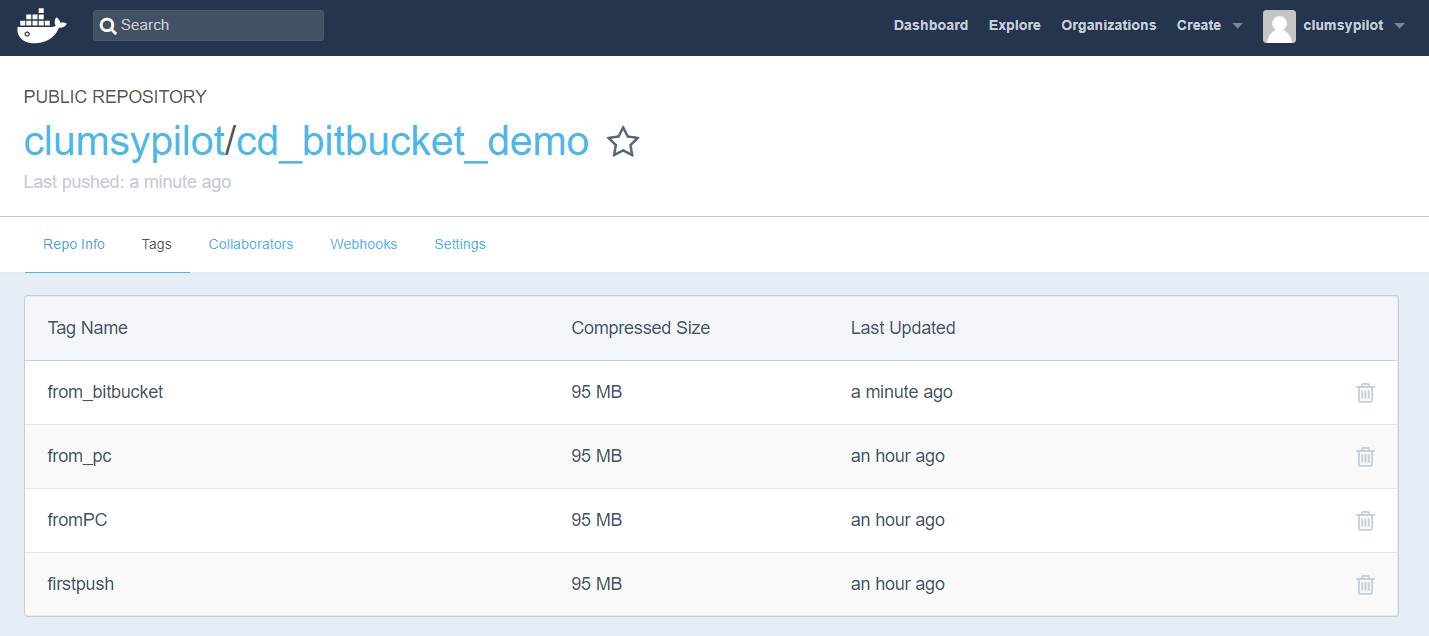Open the Webhooks tab

(x=363, y=244)
